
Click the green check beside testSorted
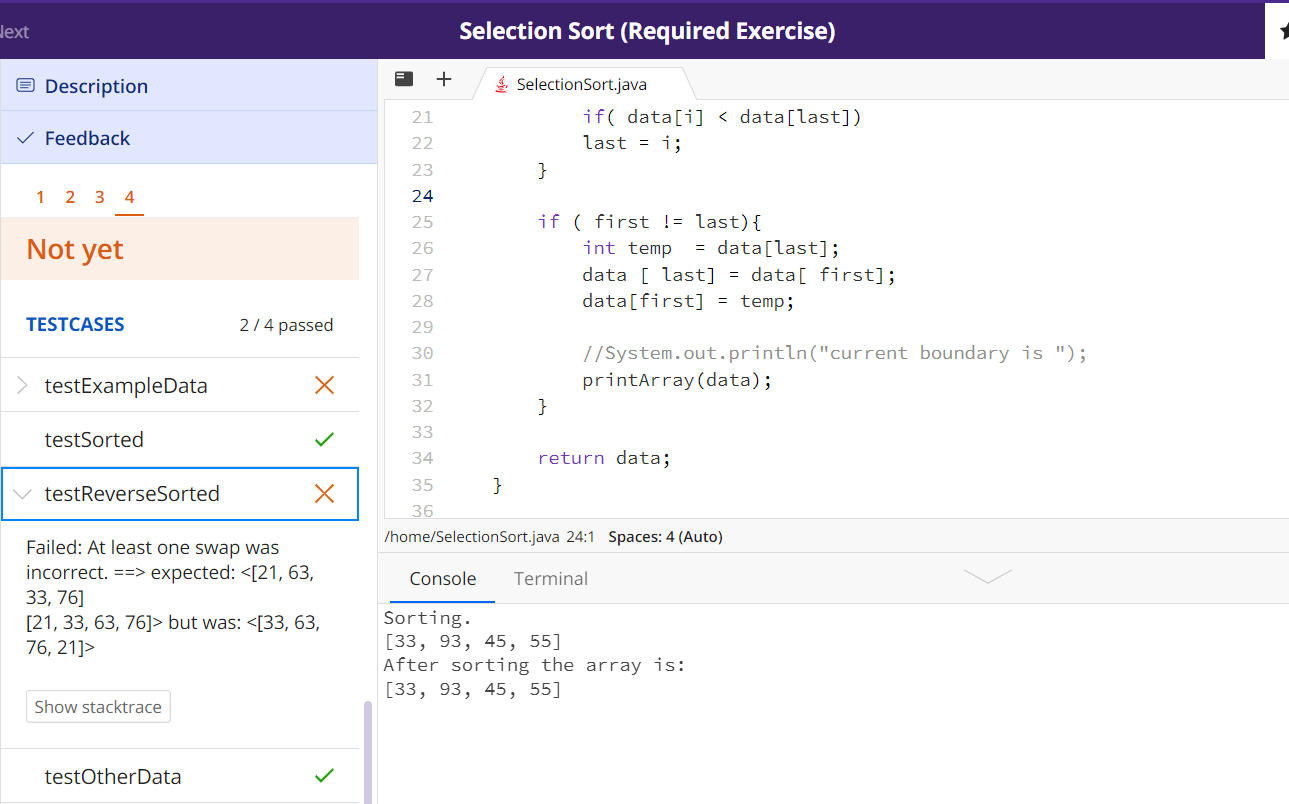[x=324, y=438]
